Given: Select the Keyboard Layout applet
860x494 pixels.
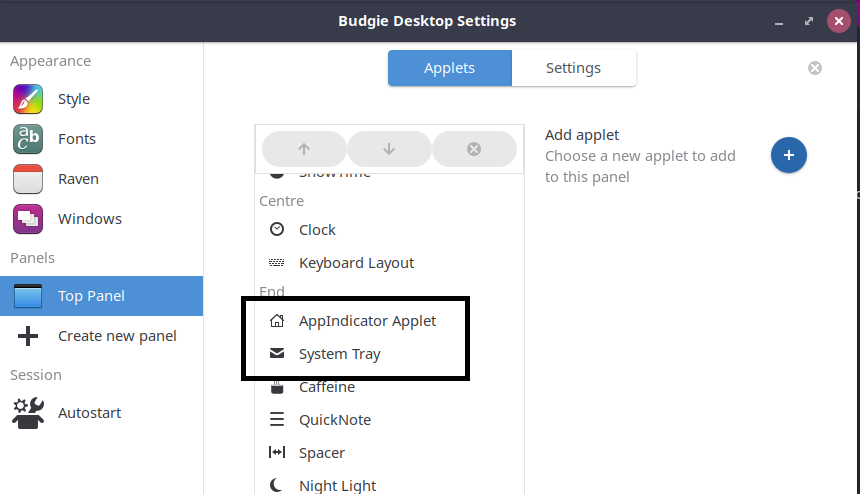Looking at the screenshot, I should (x=356, y=263).
